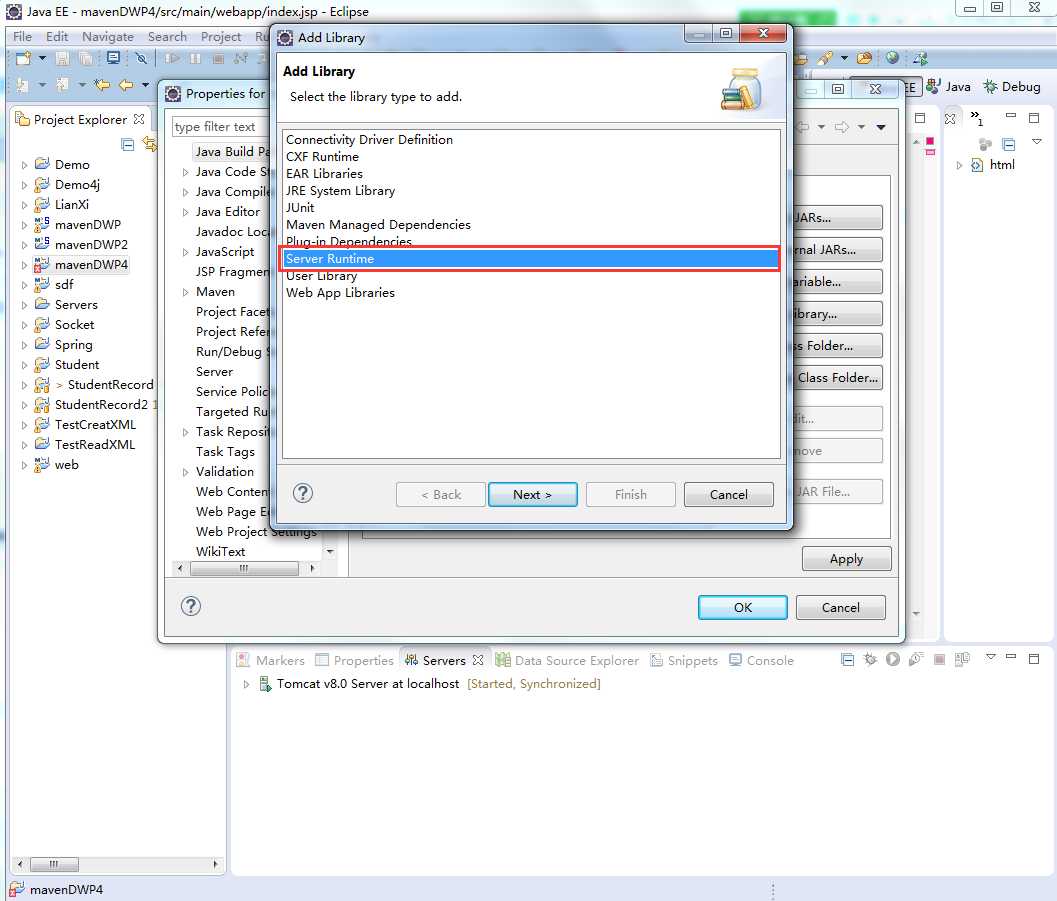Open the Edit menu
The width and height of the screenshot is (1057, 901).
point(57,36)
